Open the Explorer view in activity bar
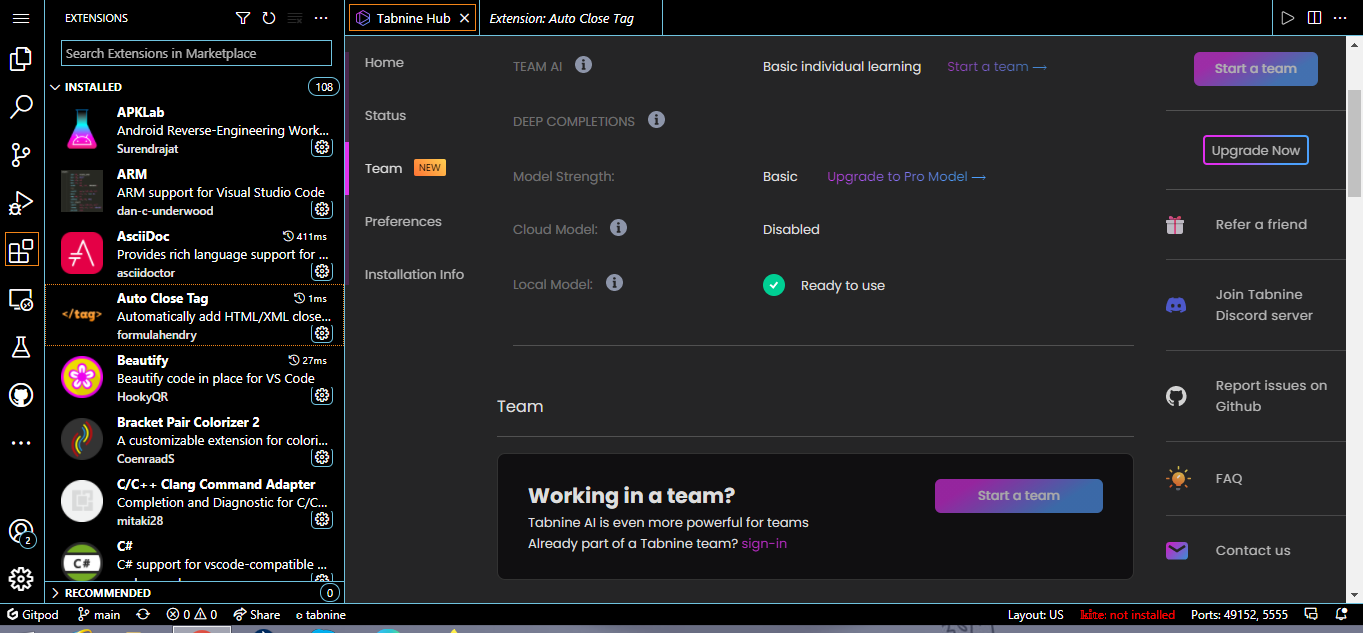 click(x=21, y=59)
